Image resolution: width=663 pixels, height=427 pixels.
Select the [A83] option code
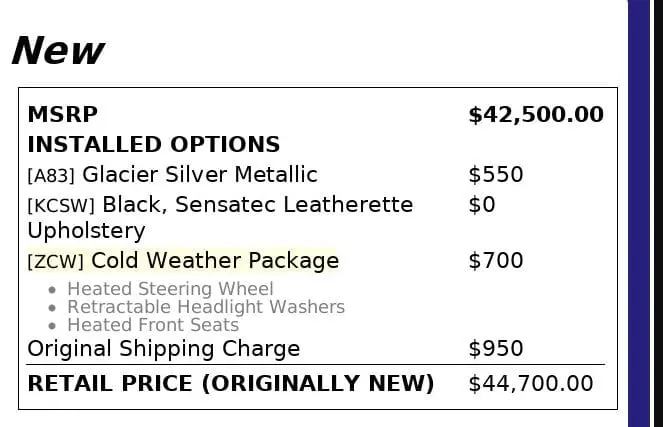point(51,176)
